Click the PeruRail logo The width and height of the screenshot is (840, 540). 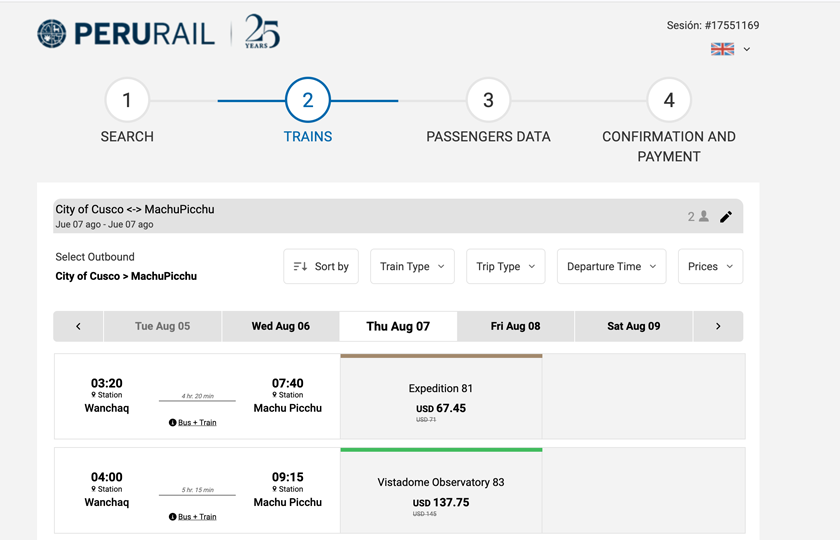[126, 33]
